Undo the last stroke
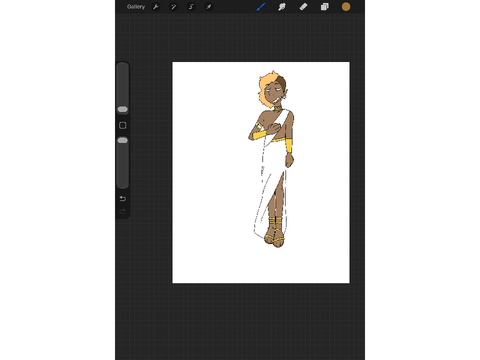 point(122,199)
